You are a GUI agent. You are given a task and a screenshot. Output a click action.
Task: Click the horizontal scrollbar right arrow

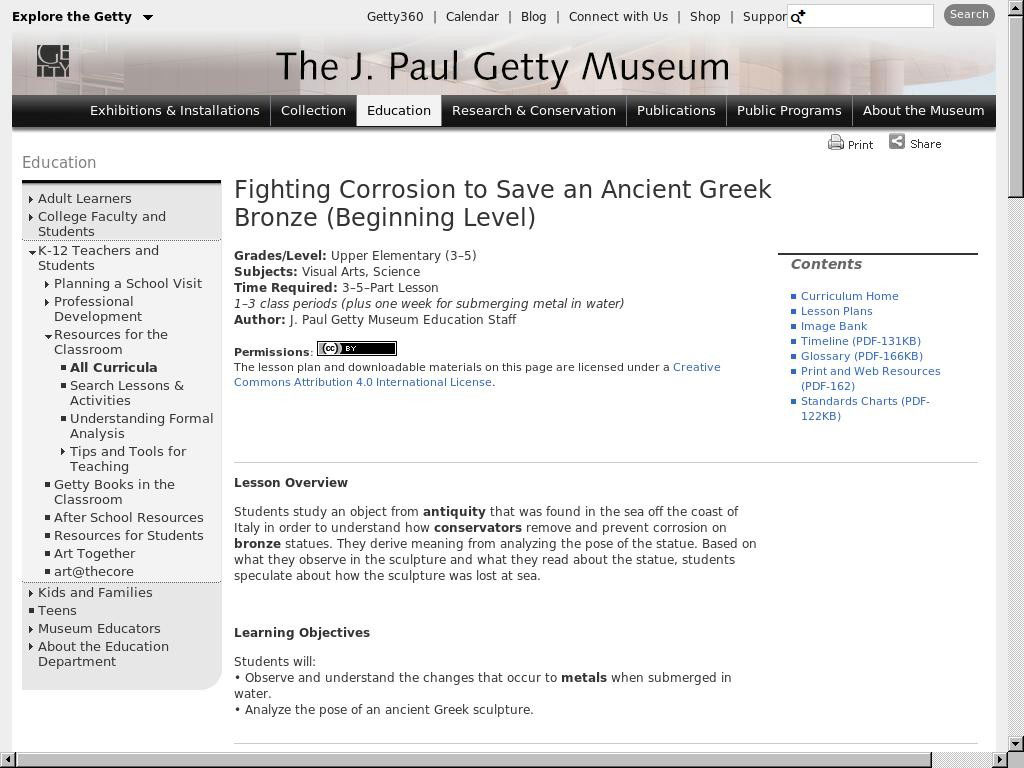1000,760
